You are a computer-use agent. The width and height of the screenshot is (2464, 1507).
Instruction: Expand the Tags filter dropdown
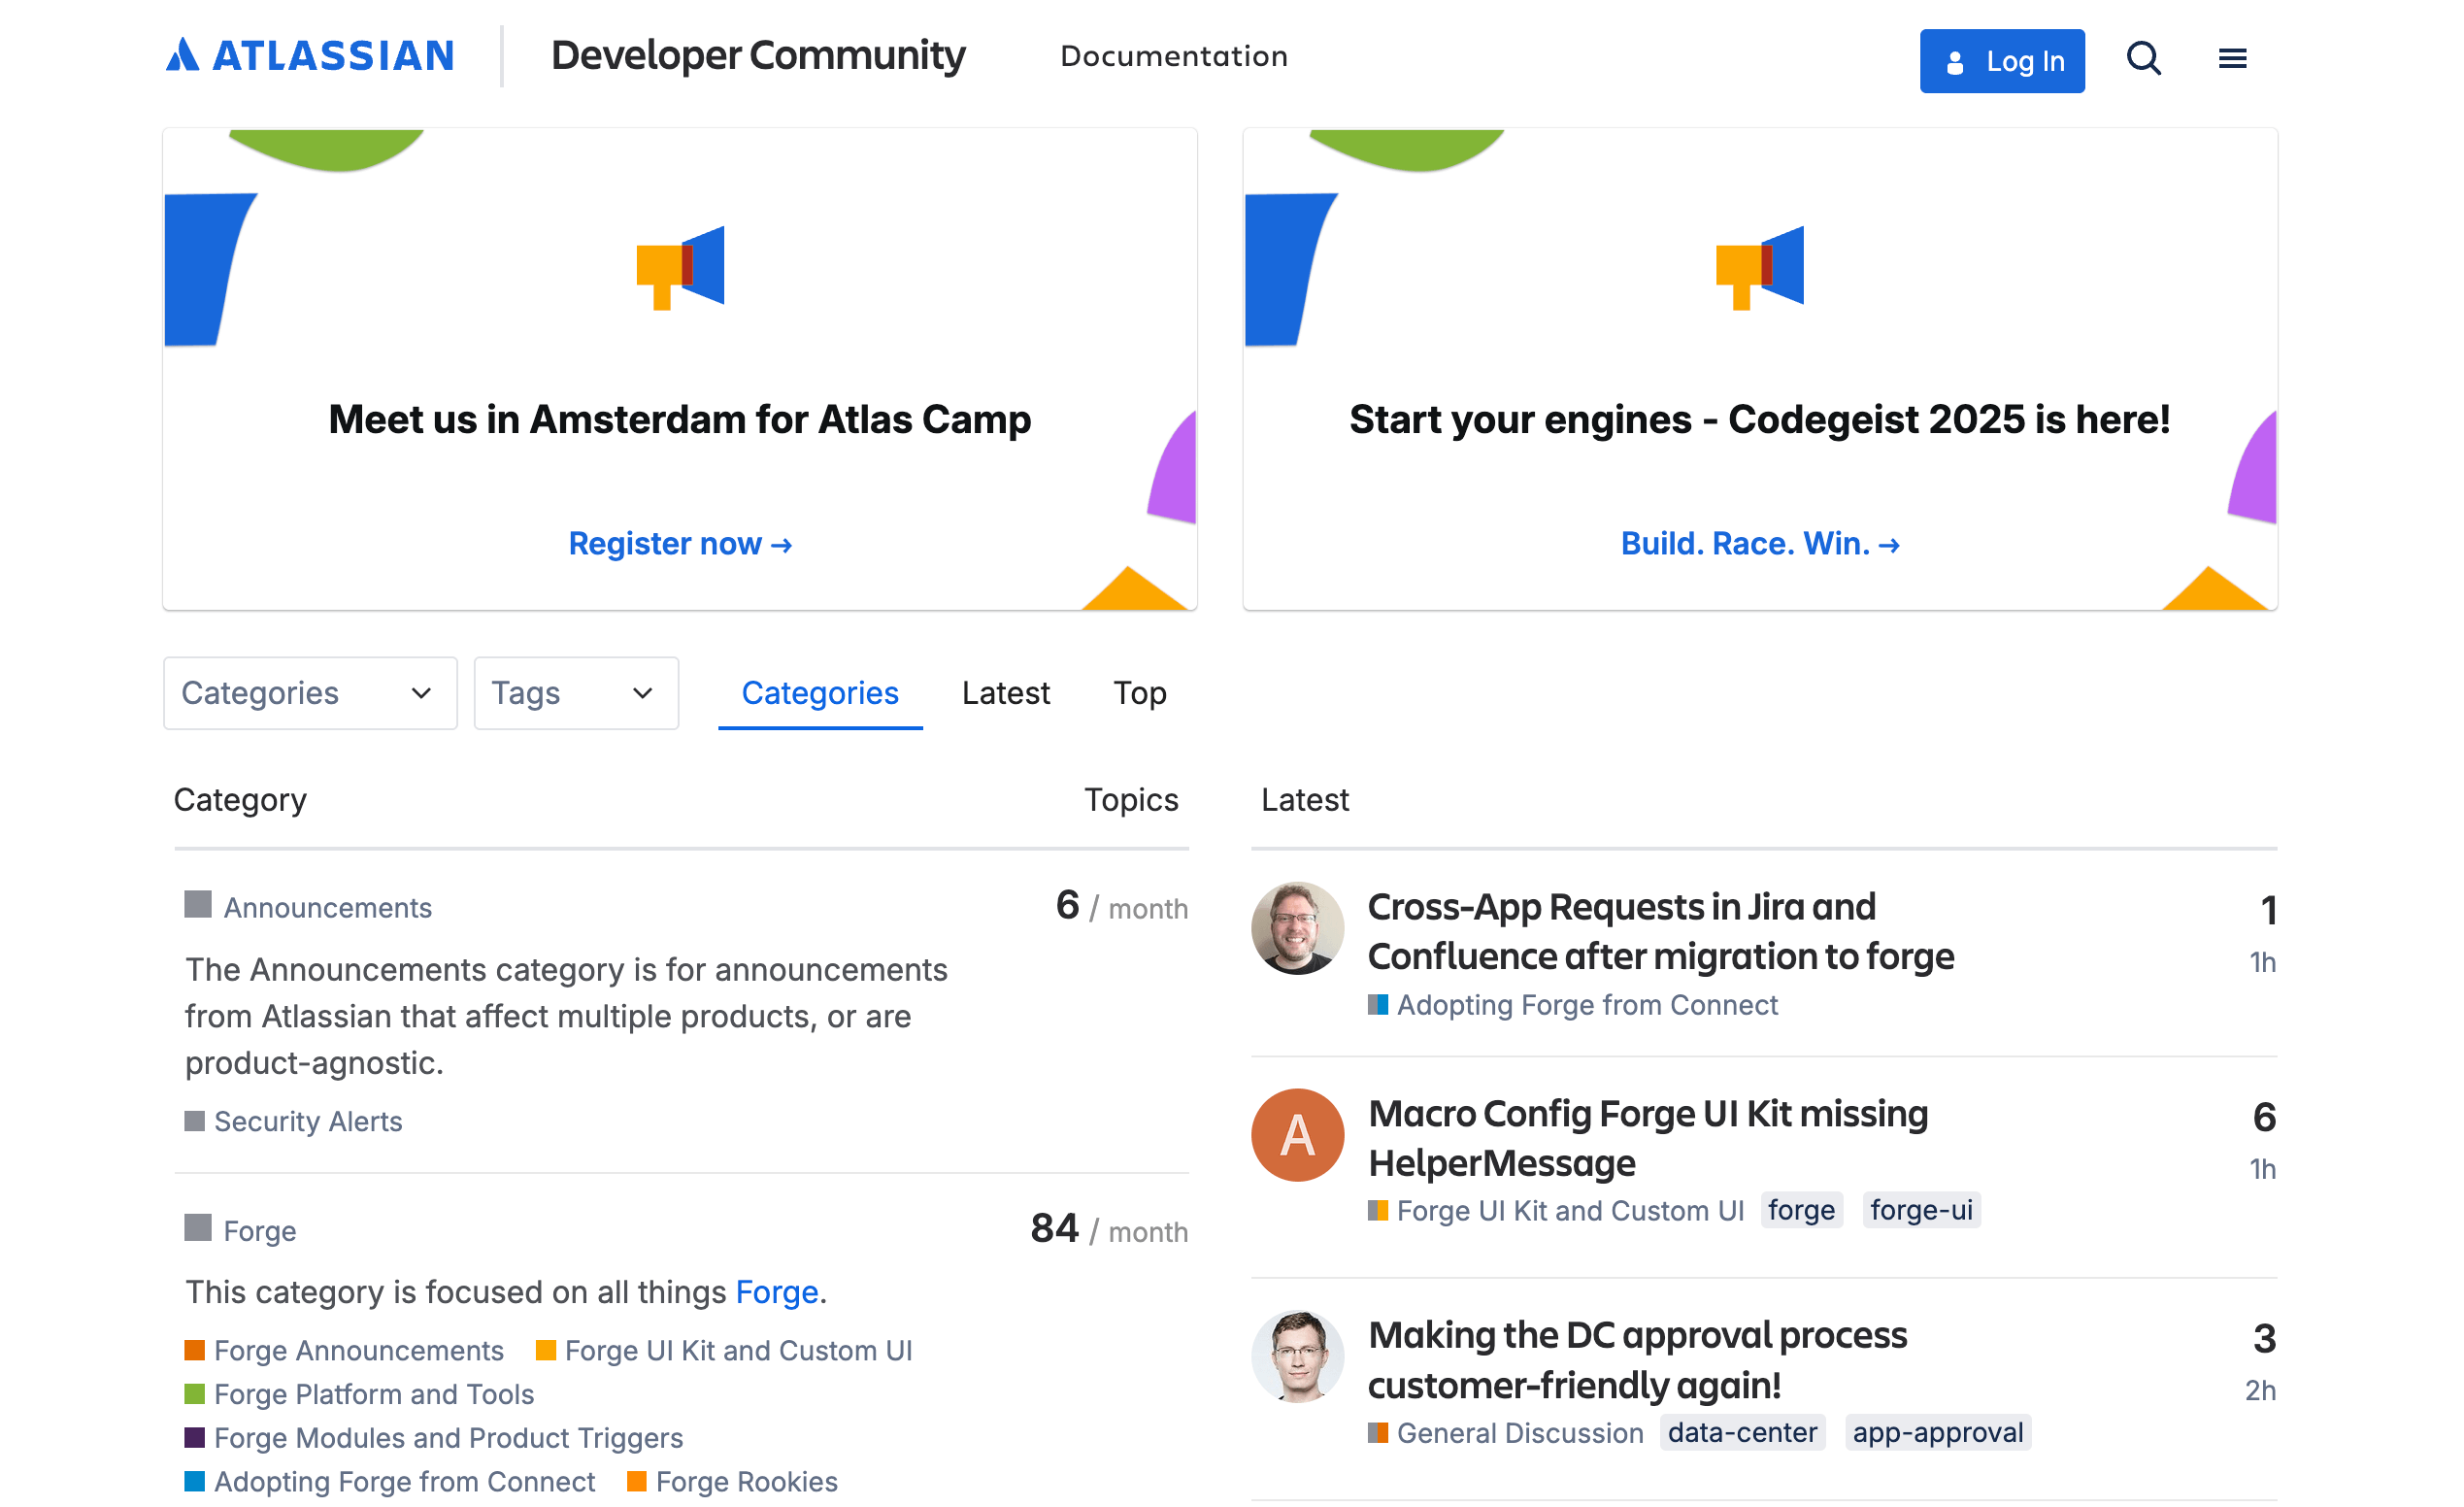pos(576,693)
